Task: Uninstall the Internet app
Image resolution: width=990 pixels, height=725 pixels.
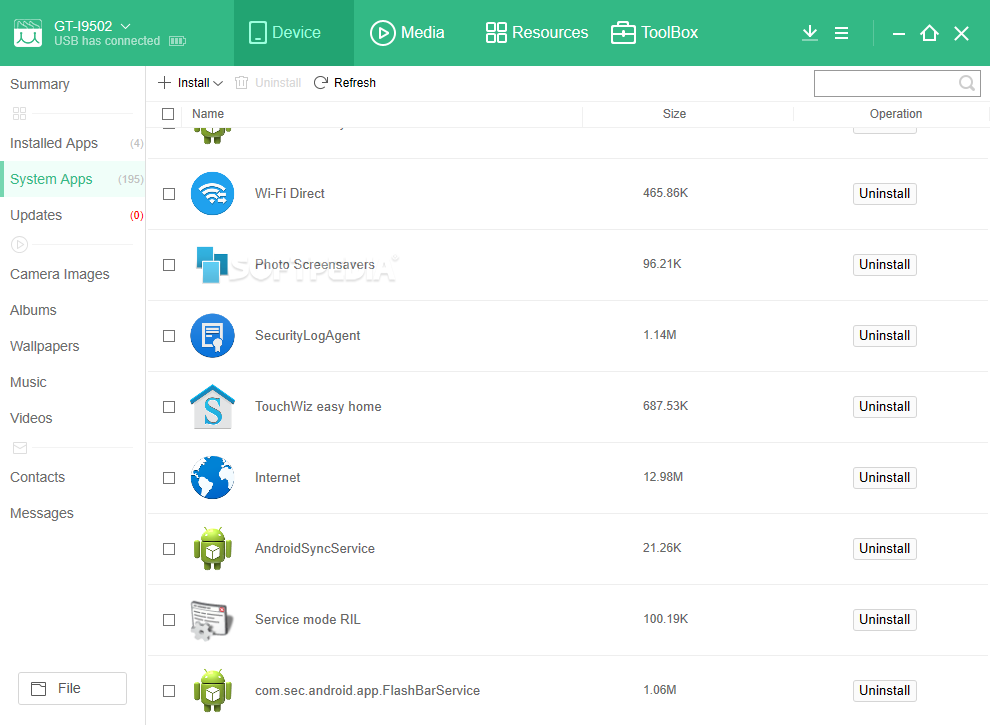Action: (x=885, y=477)
